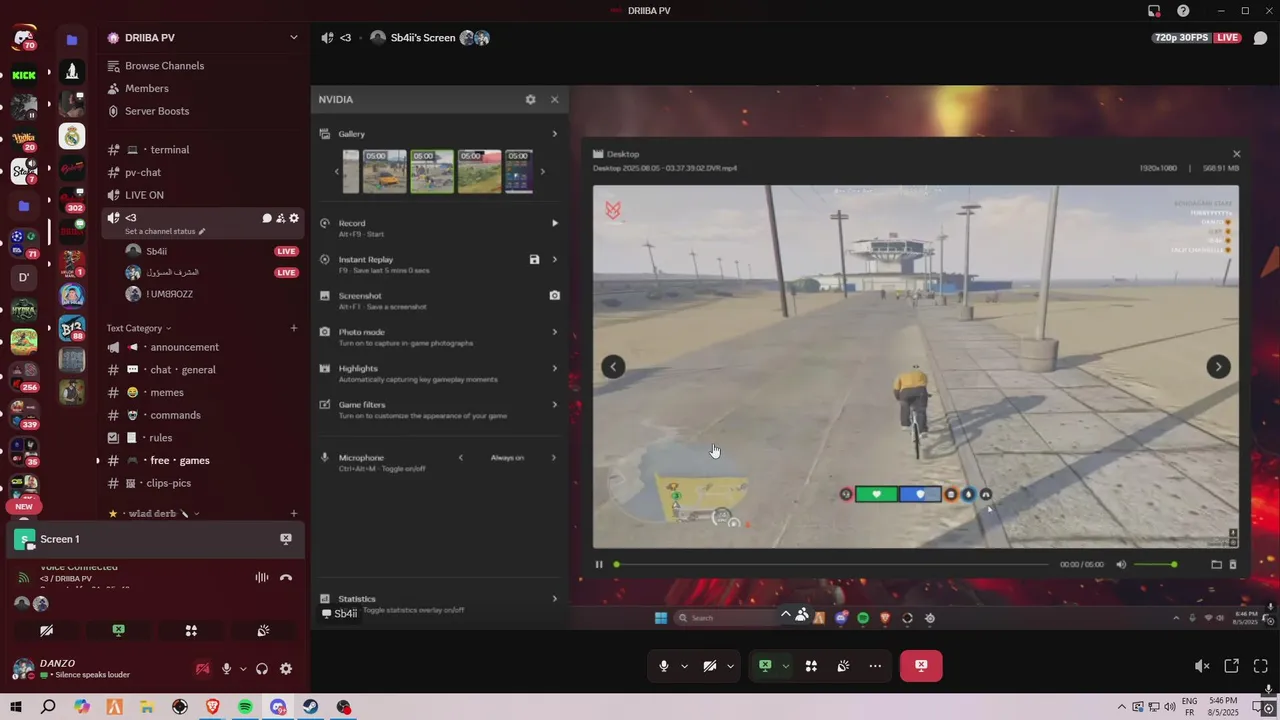The width and height of the screenshot is (1280, 720).
Task: Unmute the stream volume speaker icon
Action: (1202, 666)
